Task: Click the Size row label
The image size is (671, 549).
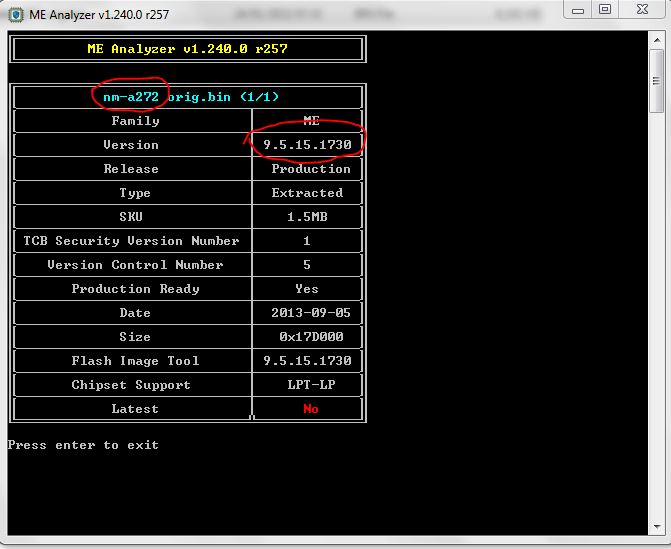Action: click(135, 337)
